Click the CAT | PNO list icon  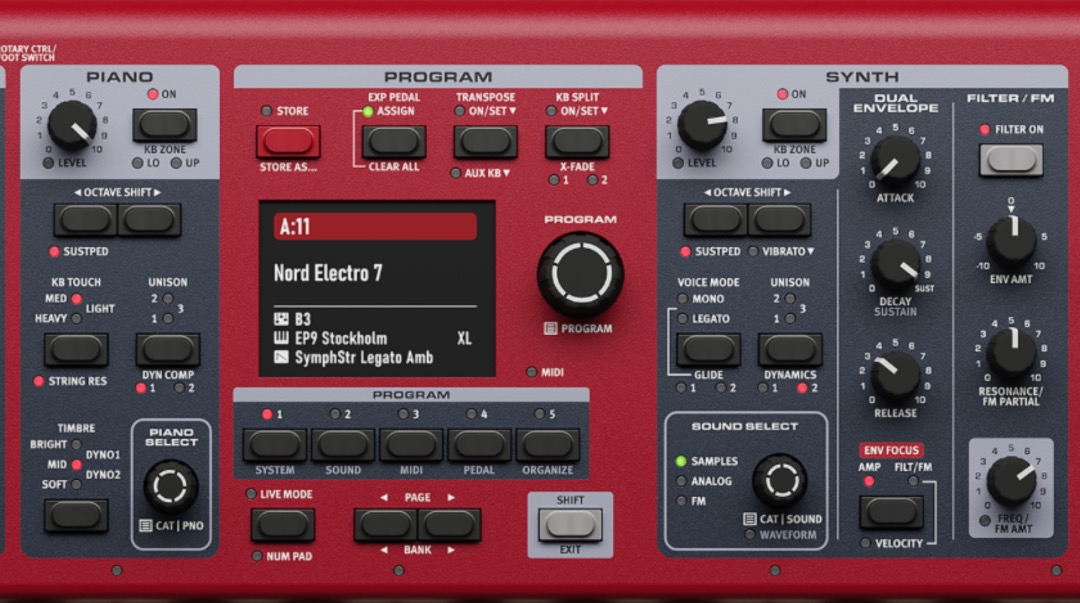coord(145,526)
